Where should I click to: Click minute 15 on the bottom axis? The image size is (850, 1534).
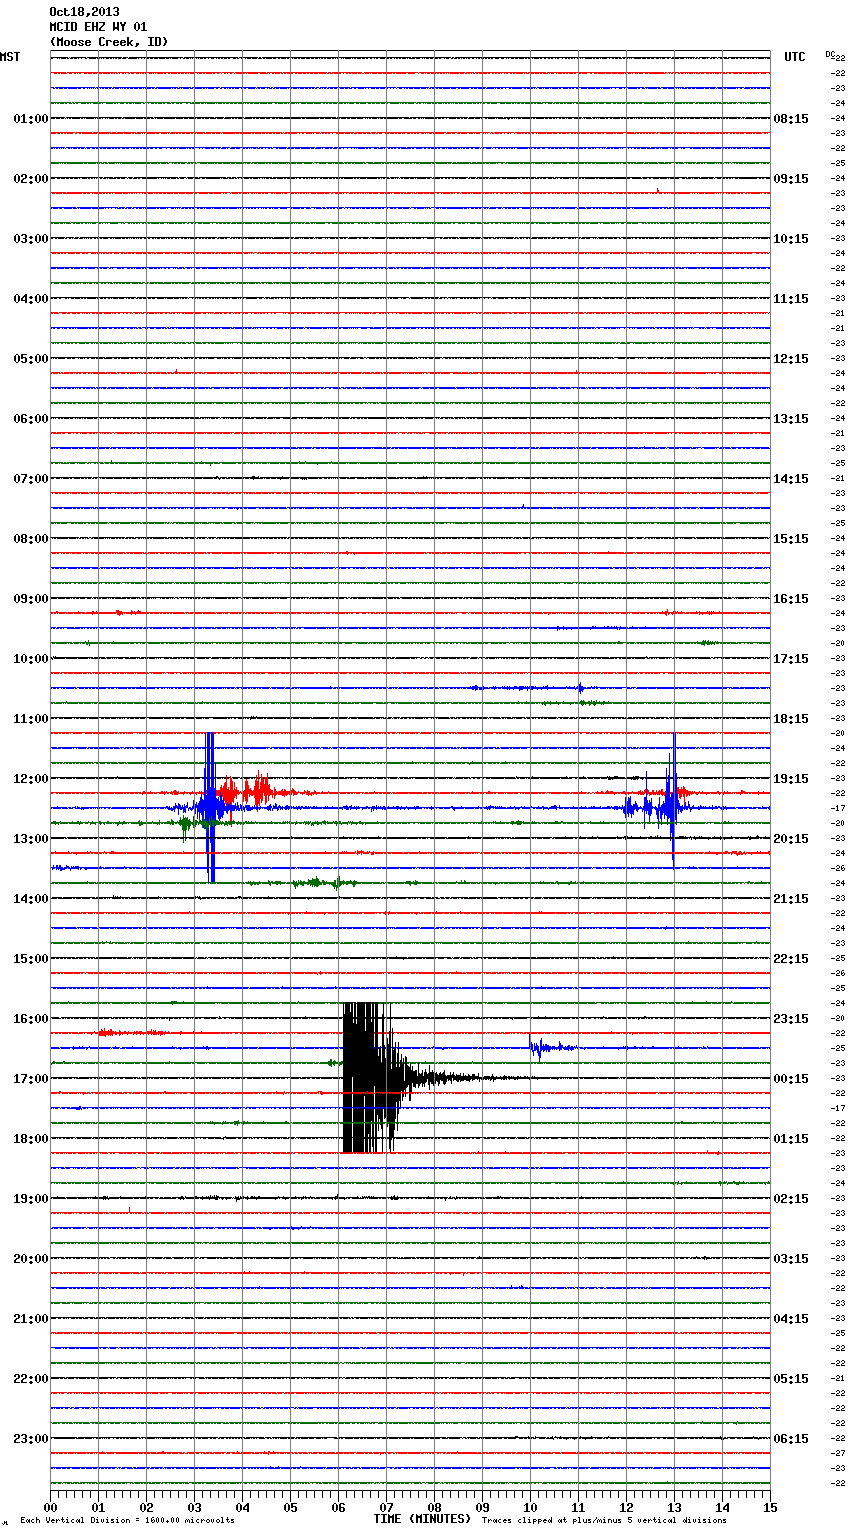point(770,1506)
